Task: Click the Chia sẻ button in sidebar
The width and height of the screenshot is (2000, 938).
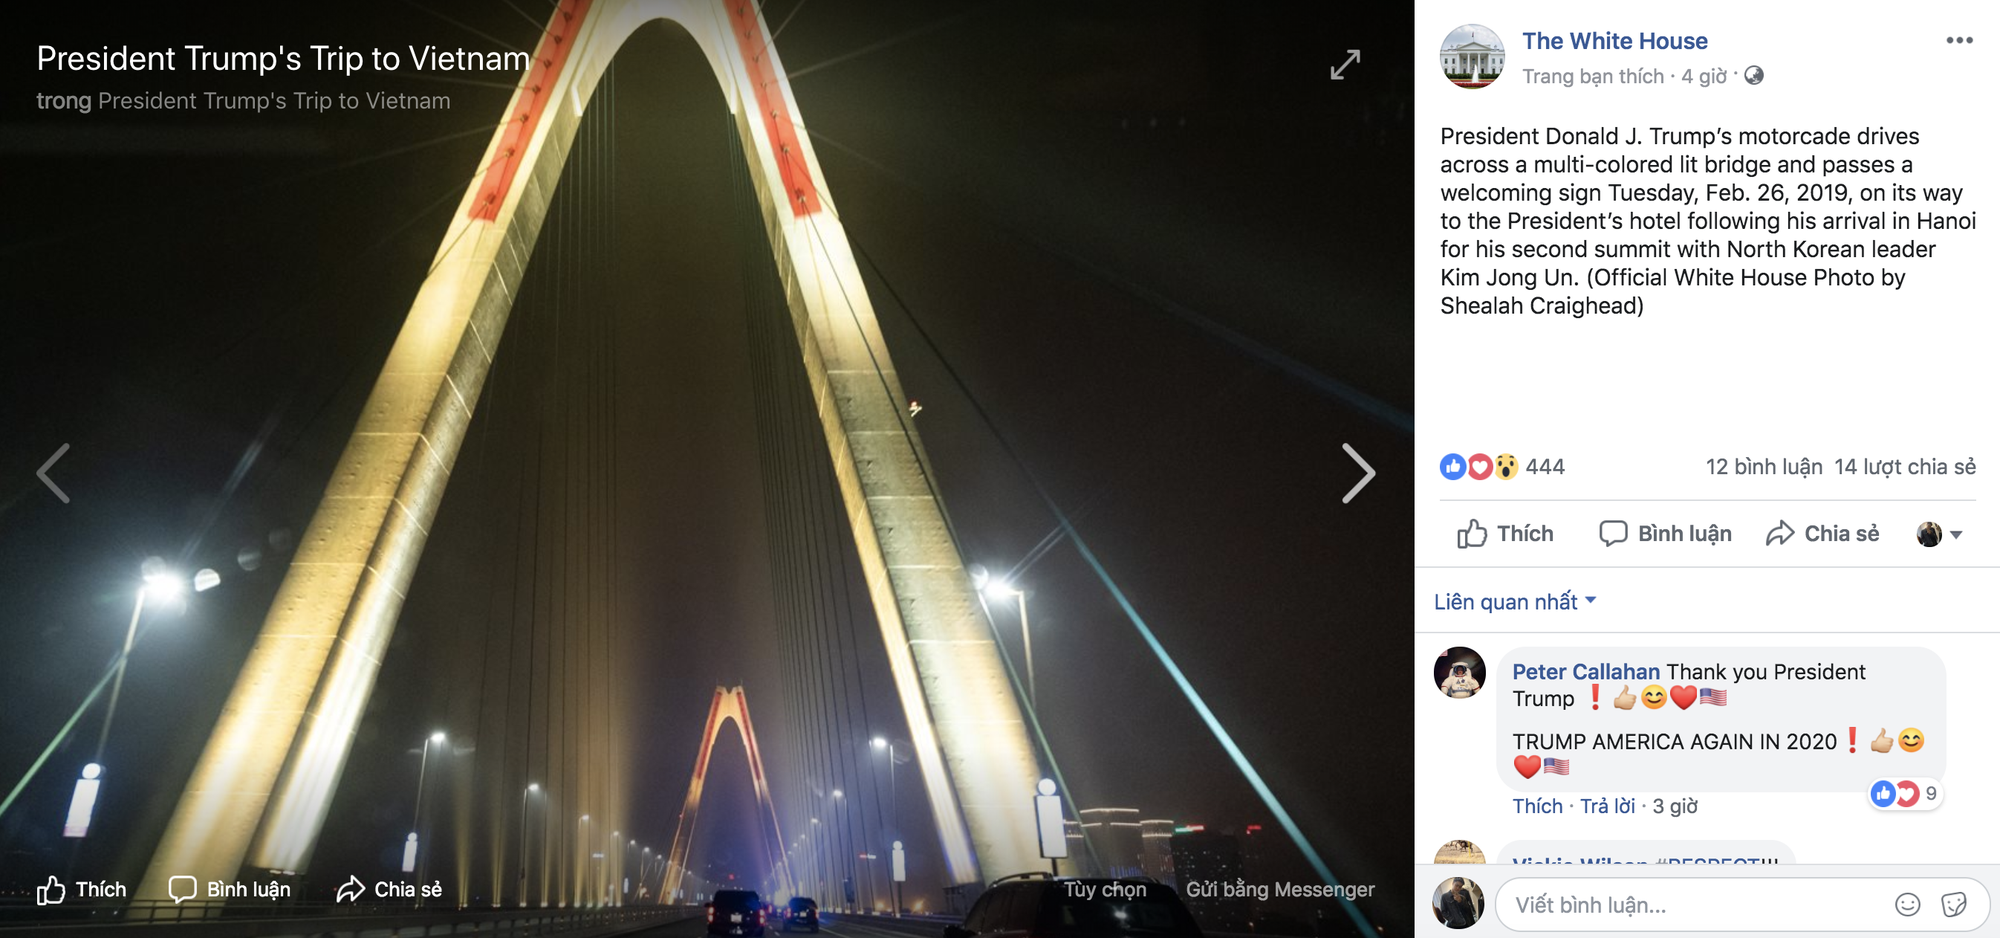Action: pyautogui.click(x=1822, y=534)
